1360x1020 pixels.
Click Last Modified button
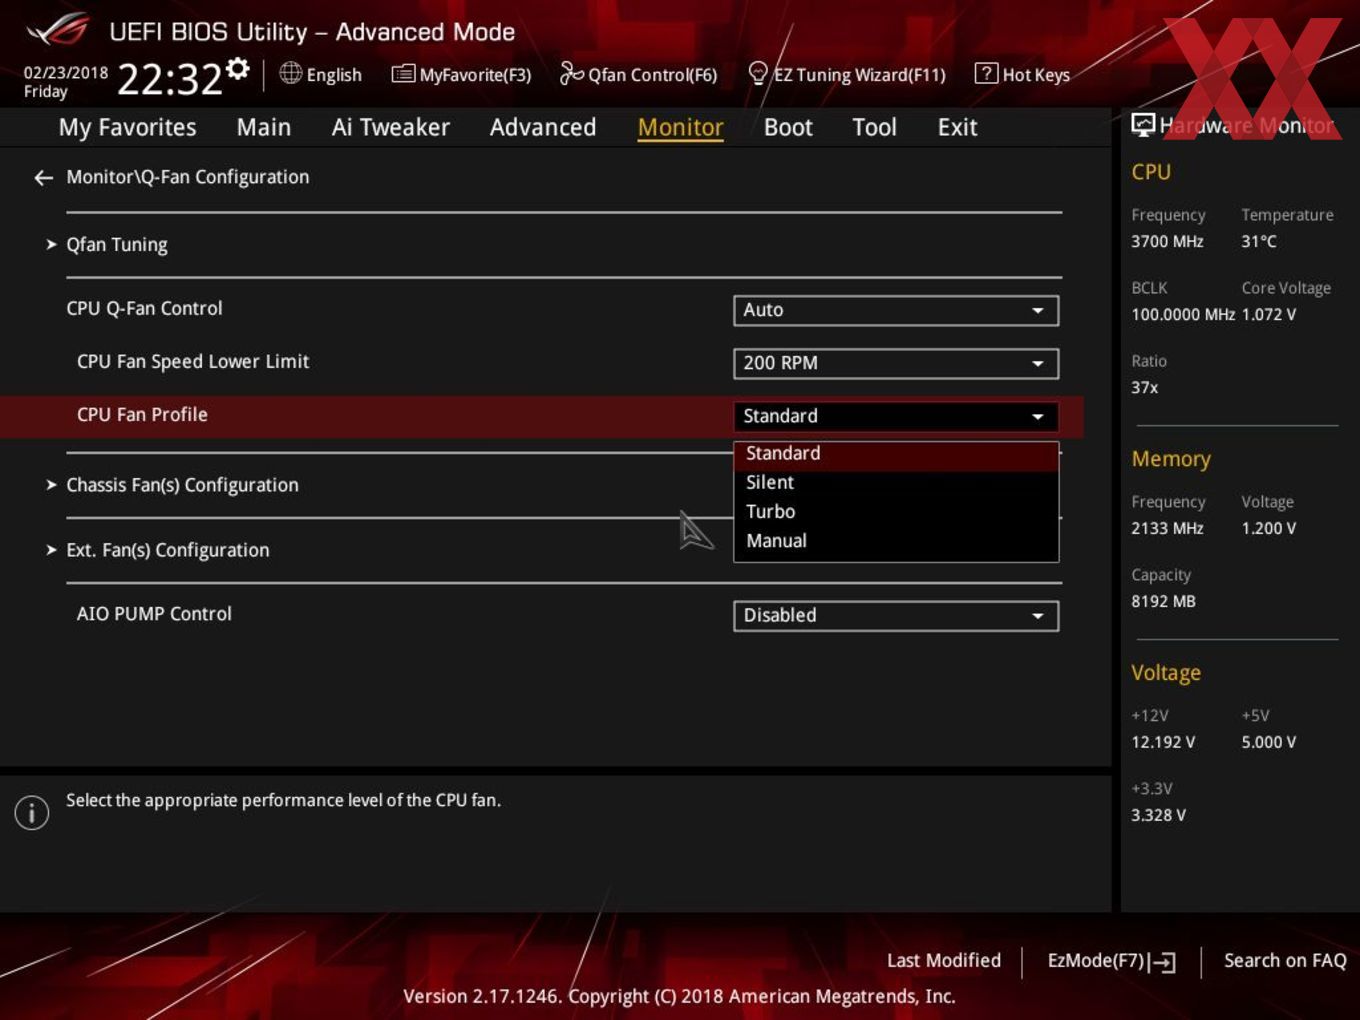944,961
